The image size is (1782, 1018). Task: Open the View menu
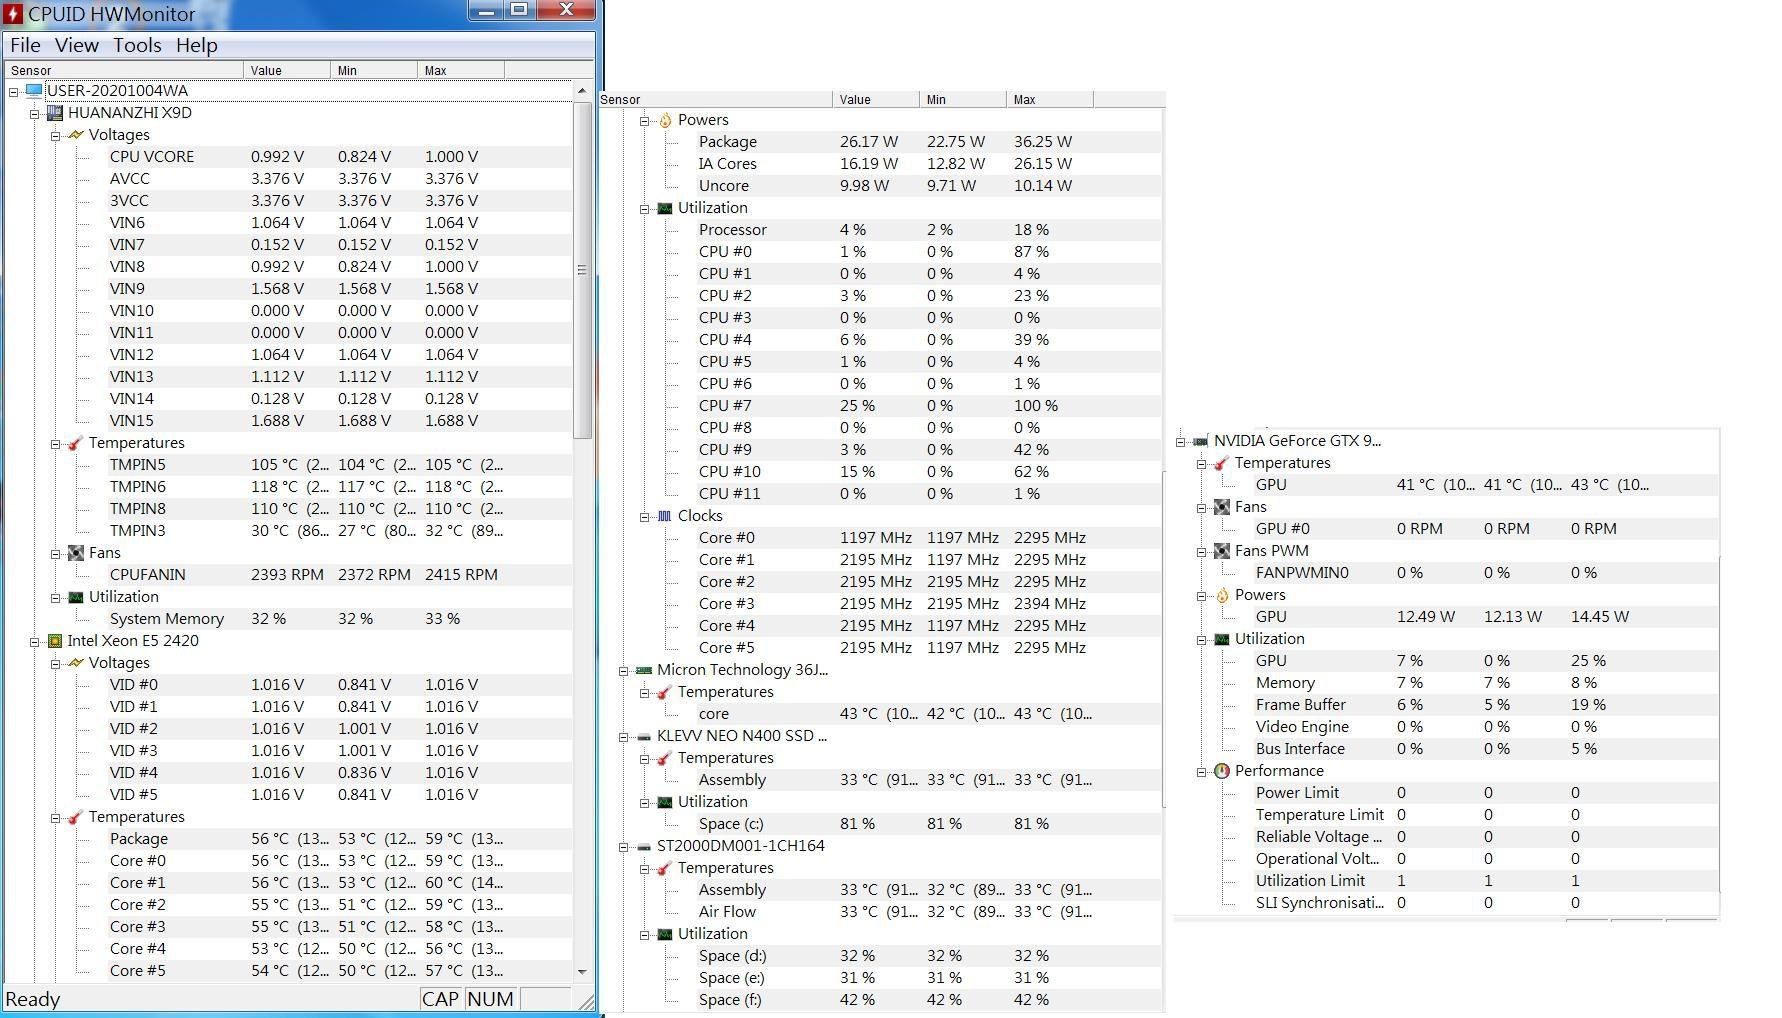click(76, 45)
